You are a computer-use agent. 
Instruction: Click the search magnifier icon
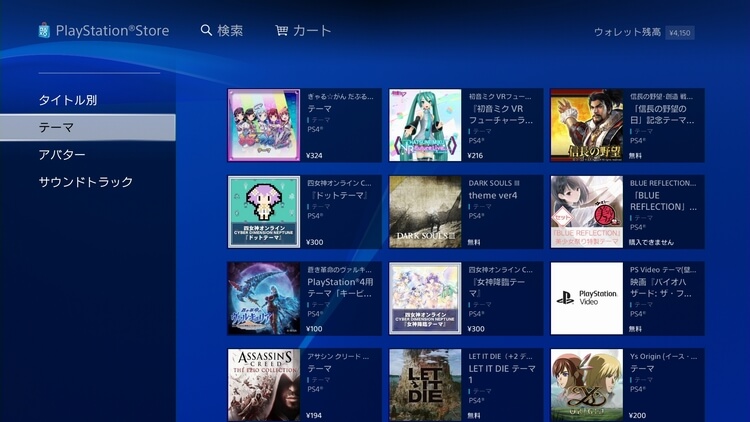[x=206, y=31]
